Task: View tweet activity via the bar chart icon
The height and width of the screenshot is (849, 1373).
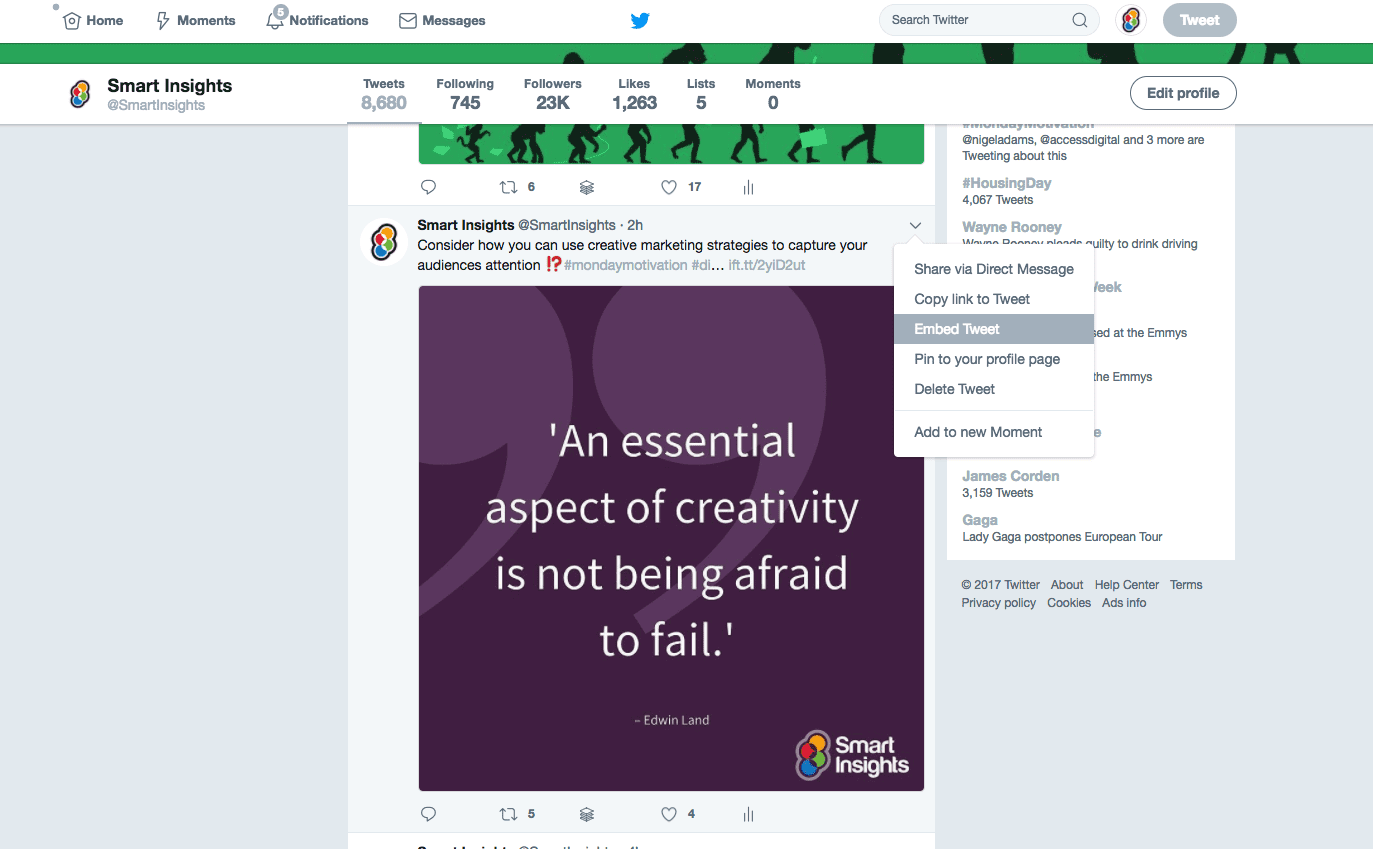Action: point(748,813)
